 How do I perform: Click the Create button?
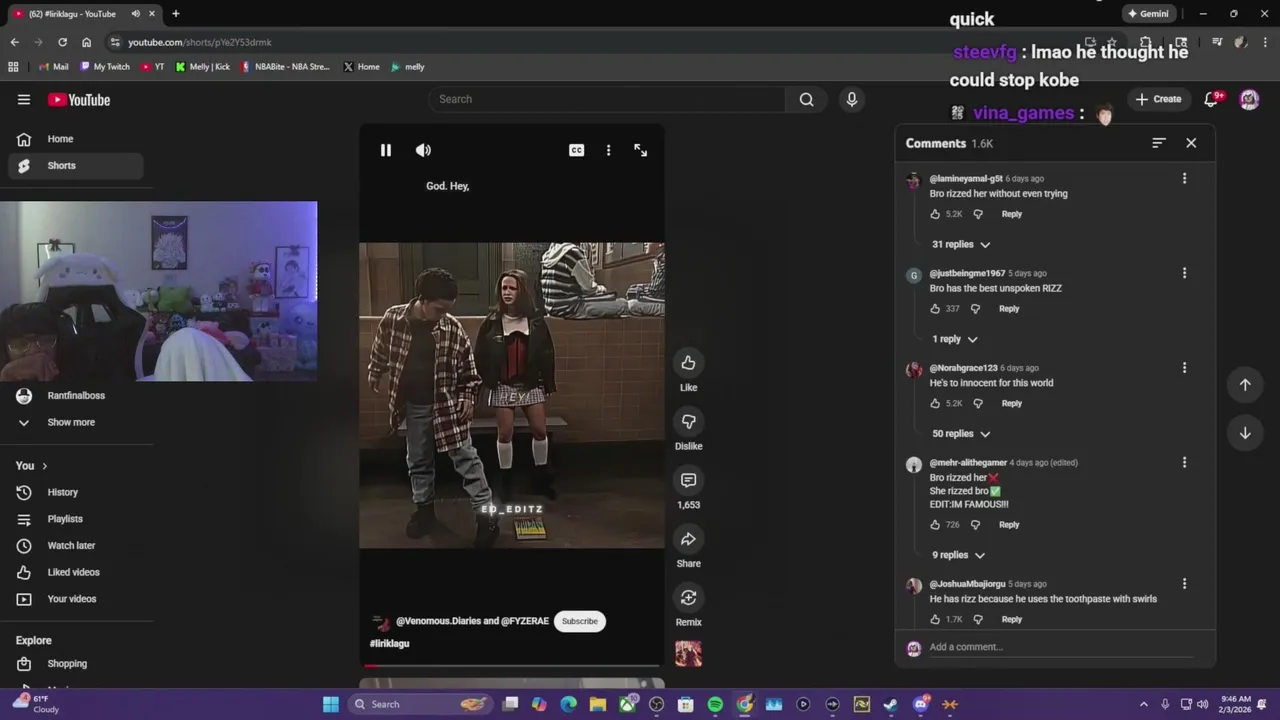point(1159,99)
